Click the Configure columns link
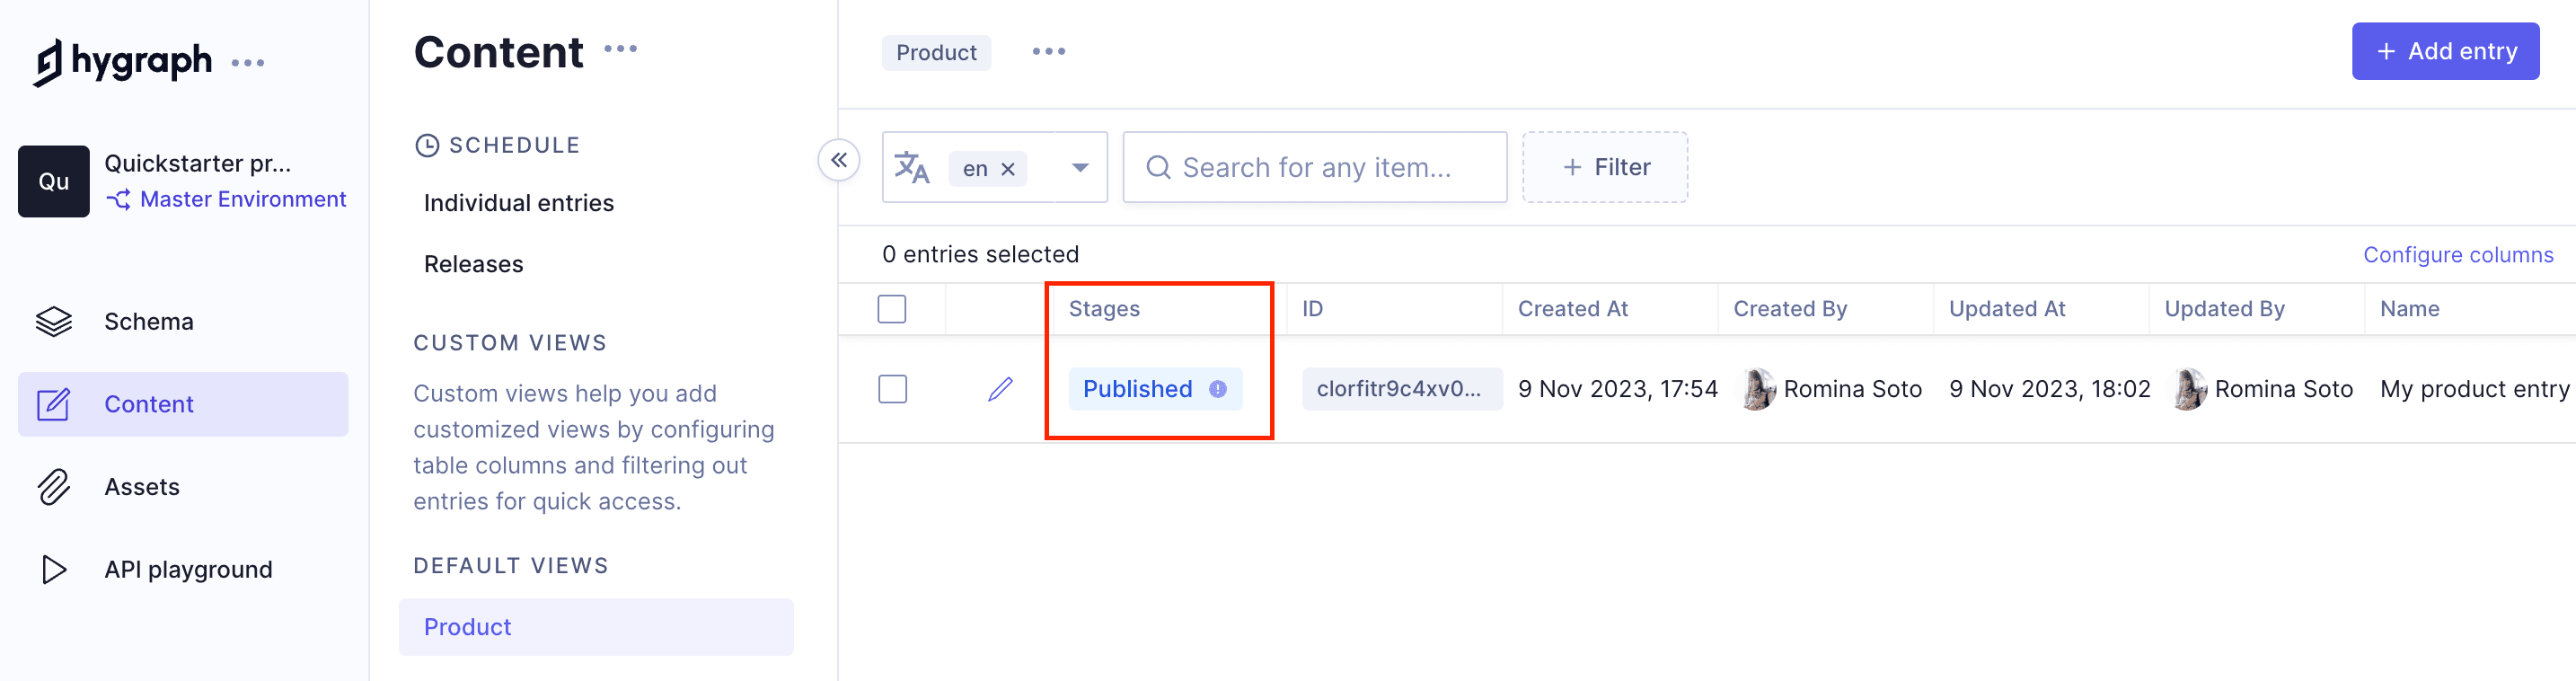This screenshot has width=2576, height=681. point(2457,255)
